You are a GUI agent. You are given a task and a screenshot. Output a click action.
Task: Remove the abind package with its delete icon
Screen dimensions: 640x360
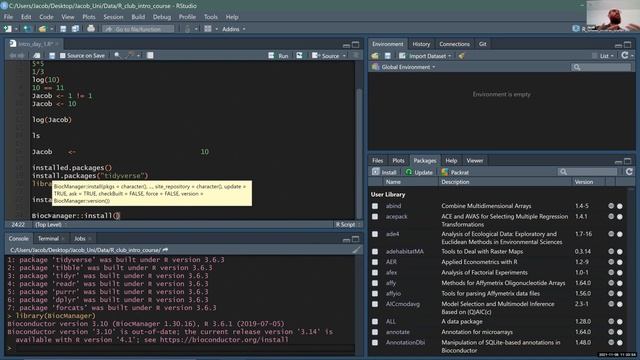pos(620,206)
